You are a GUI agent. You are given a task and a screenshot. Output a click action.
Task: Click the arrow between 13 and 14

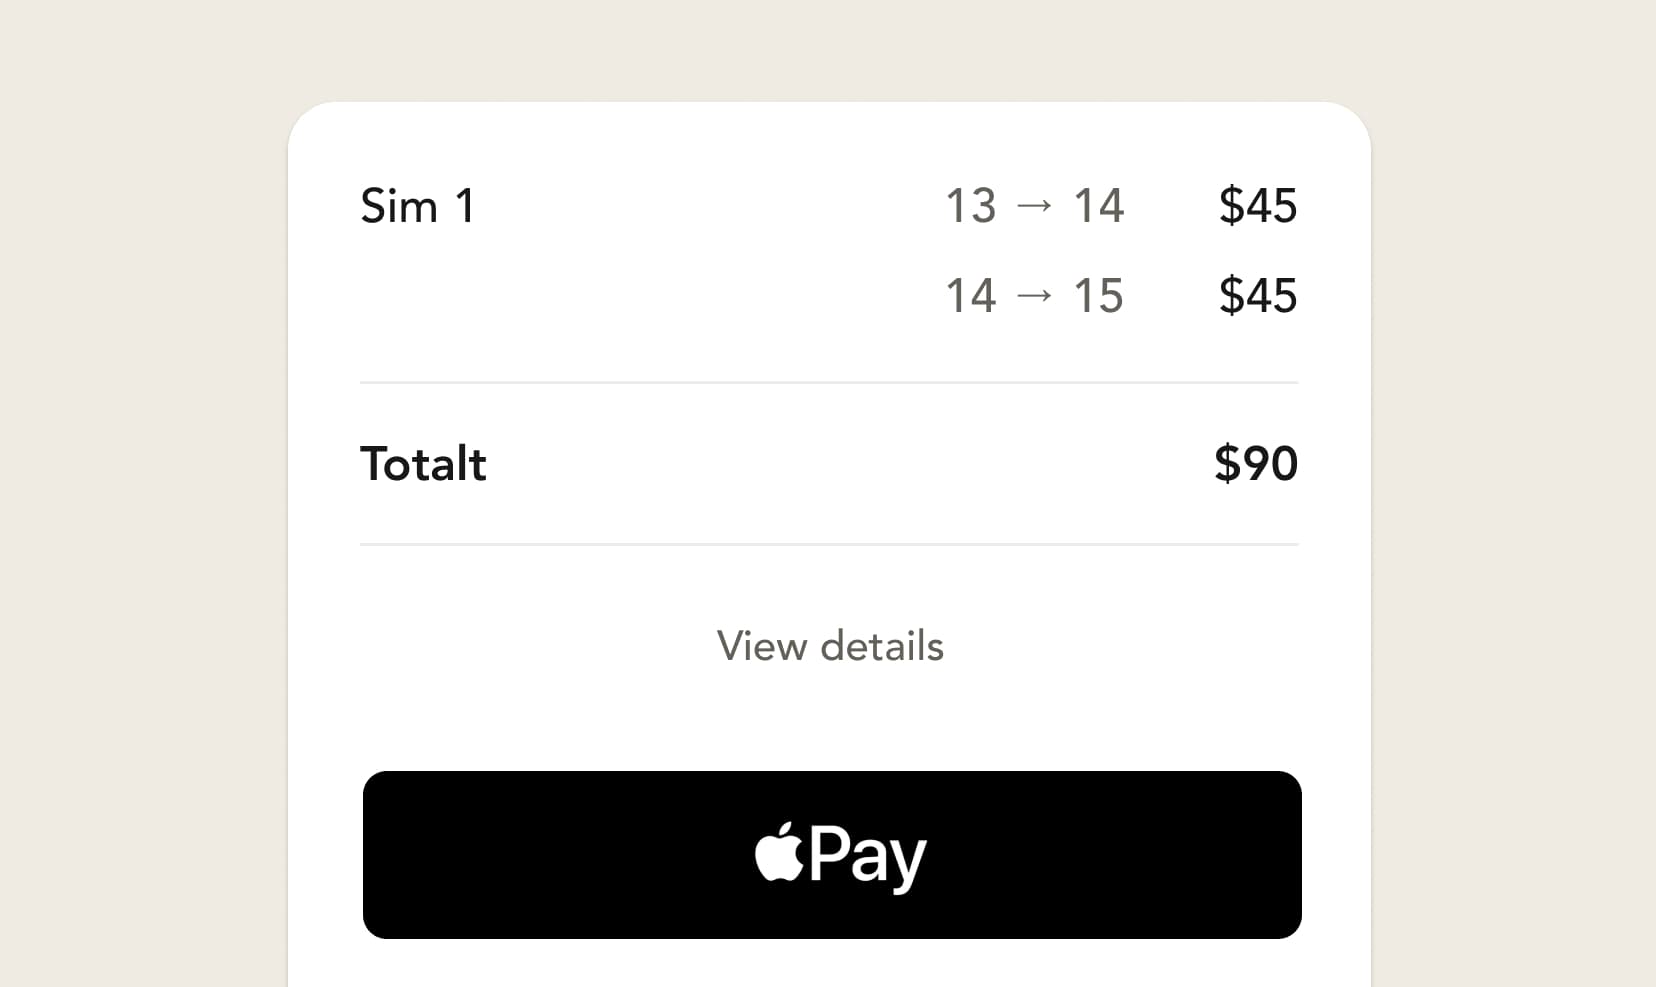(x=1035, y=206)
